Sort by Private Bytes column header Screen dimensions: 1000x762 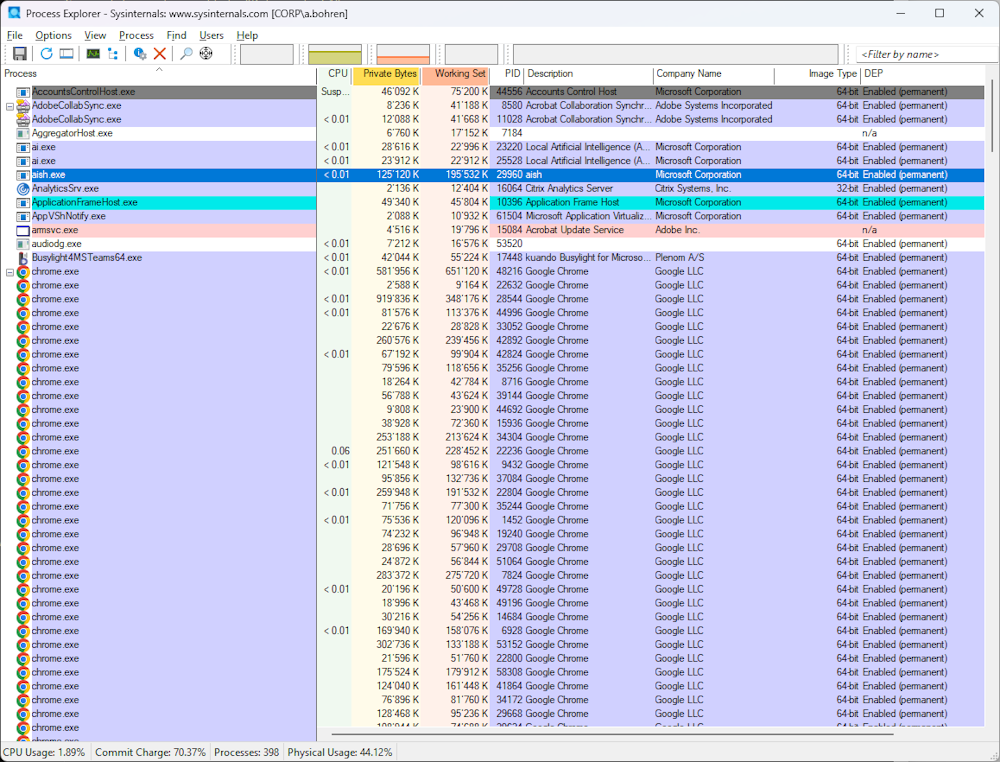[386, 74]
